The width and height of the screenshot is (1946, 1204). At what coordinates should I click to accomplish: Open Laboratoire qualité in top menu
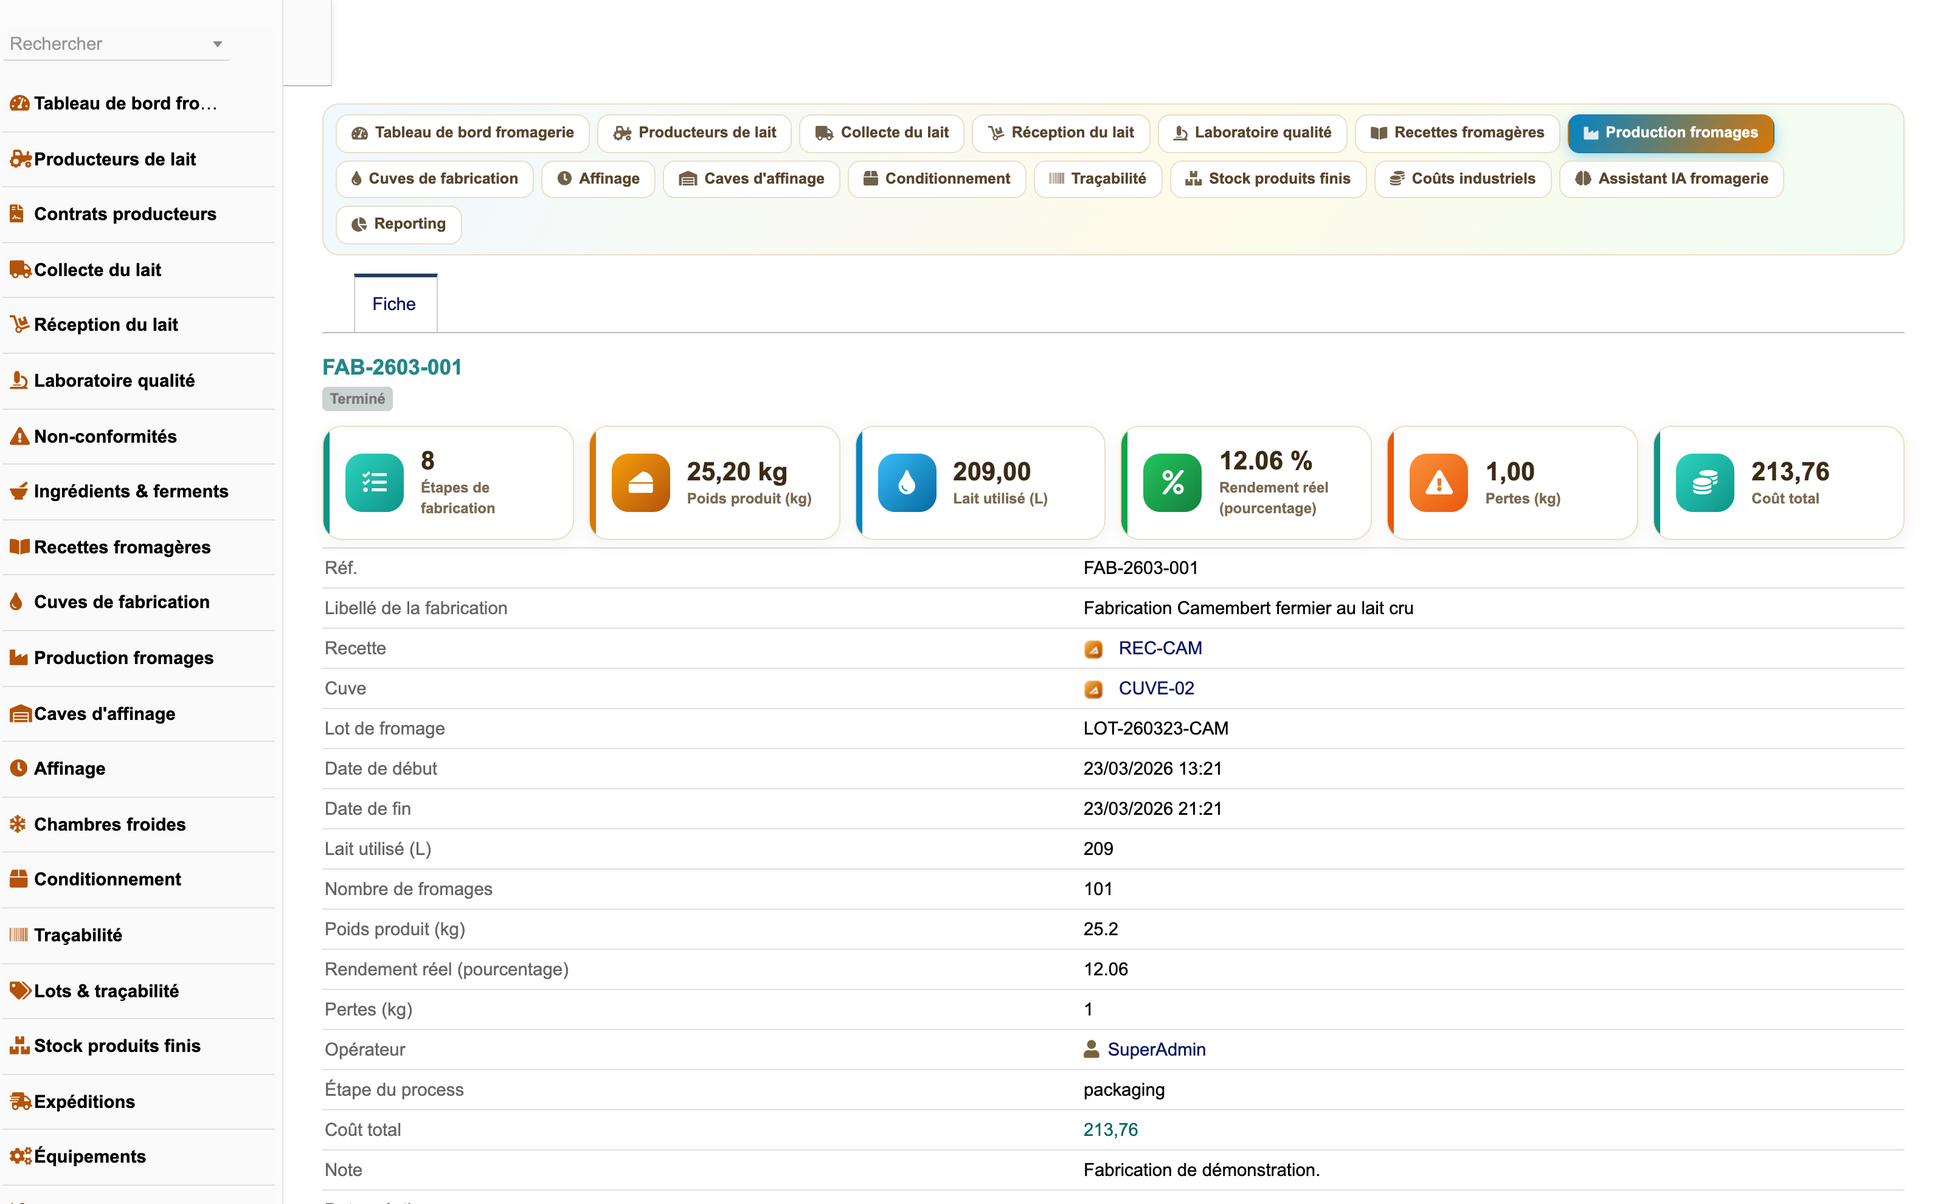click(x=1252, y=133)
